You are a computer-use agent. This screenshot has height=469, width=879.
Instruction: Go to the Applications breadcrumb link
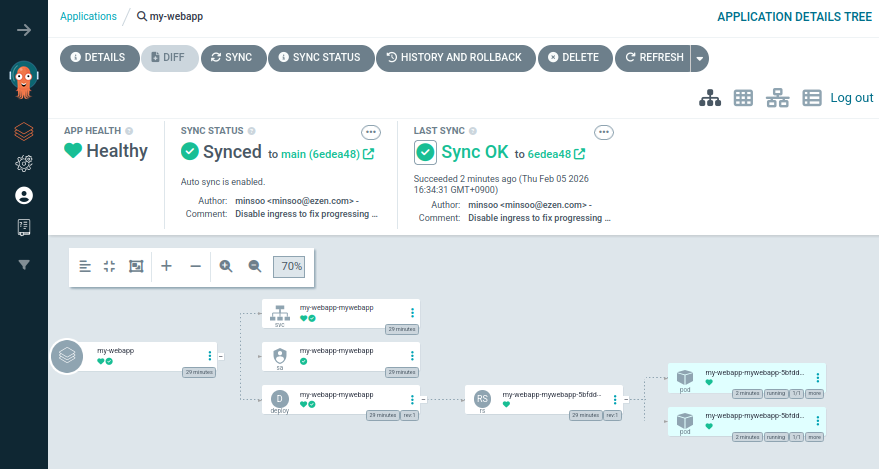(89, 16)
